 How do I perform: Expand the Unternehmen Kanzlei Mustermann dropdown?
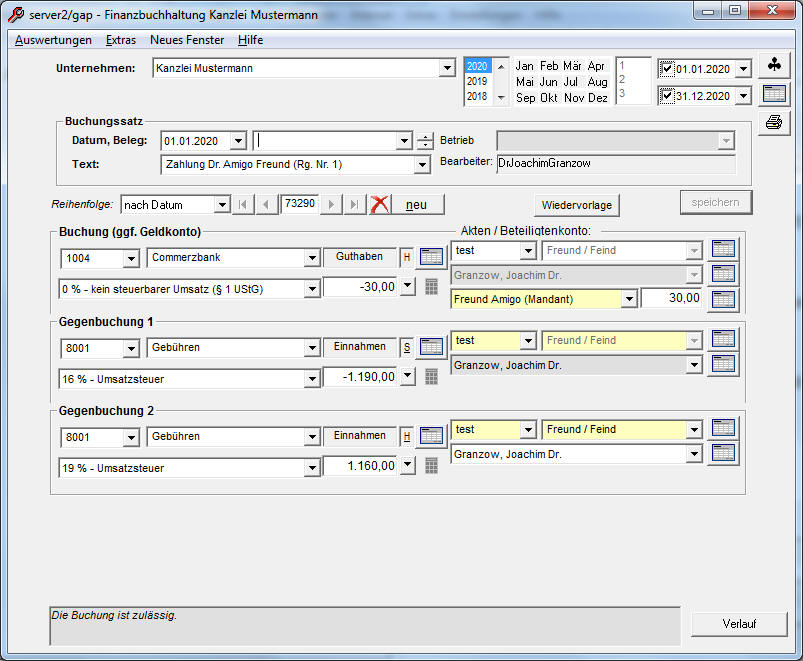(x=447, y=68)
